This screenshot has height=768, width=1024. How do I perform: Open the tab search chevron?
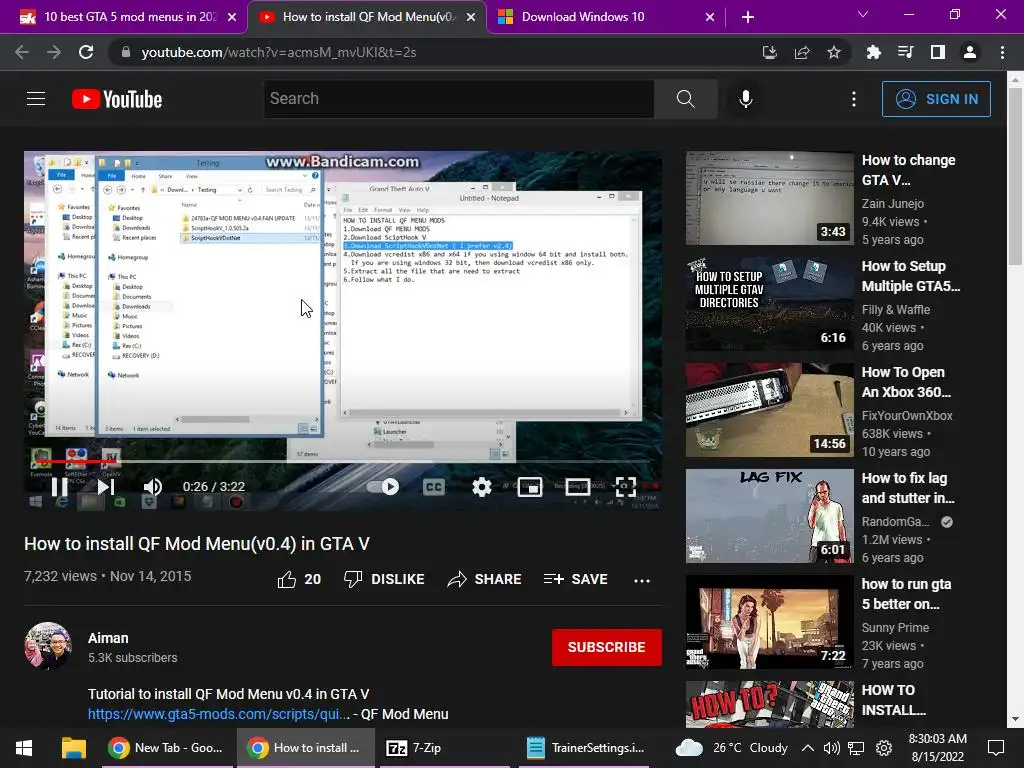[863, 14]
